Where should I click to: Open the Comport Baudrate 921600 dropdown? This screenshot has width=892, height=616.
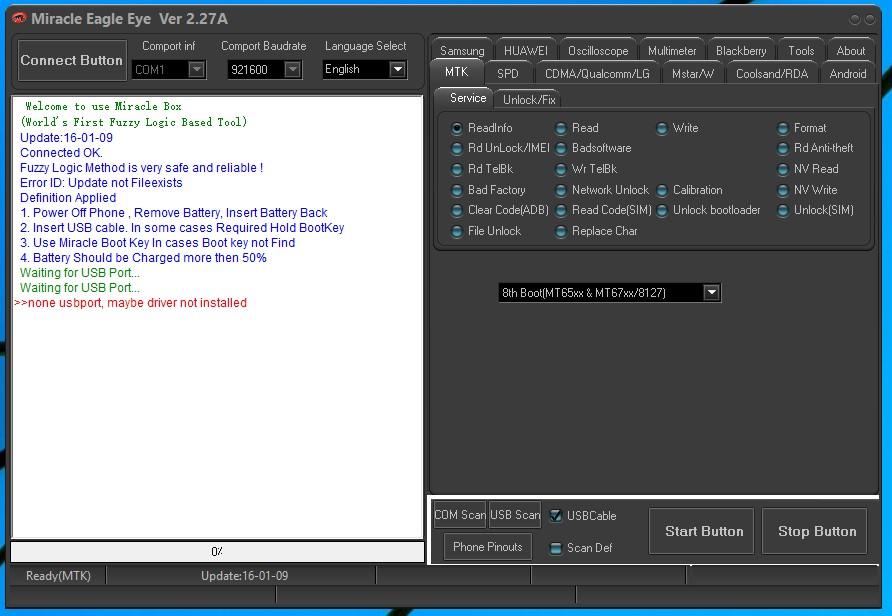[x=265, y=69]
